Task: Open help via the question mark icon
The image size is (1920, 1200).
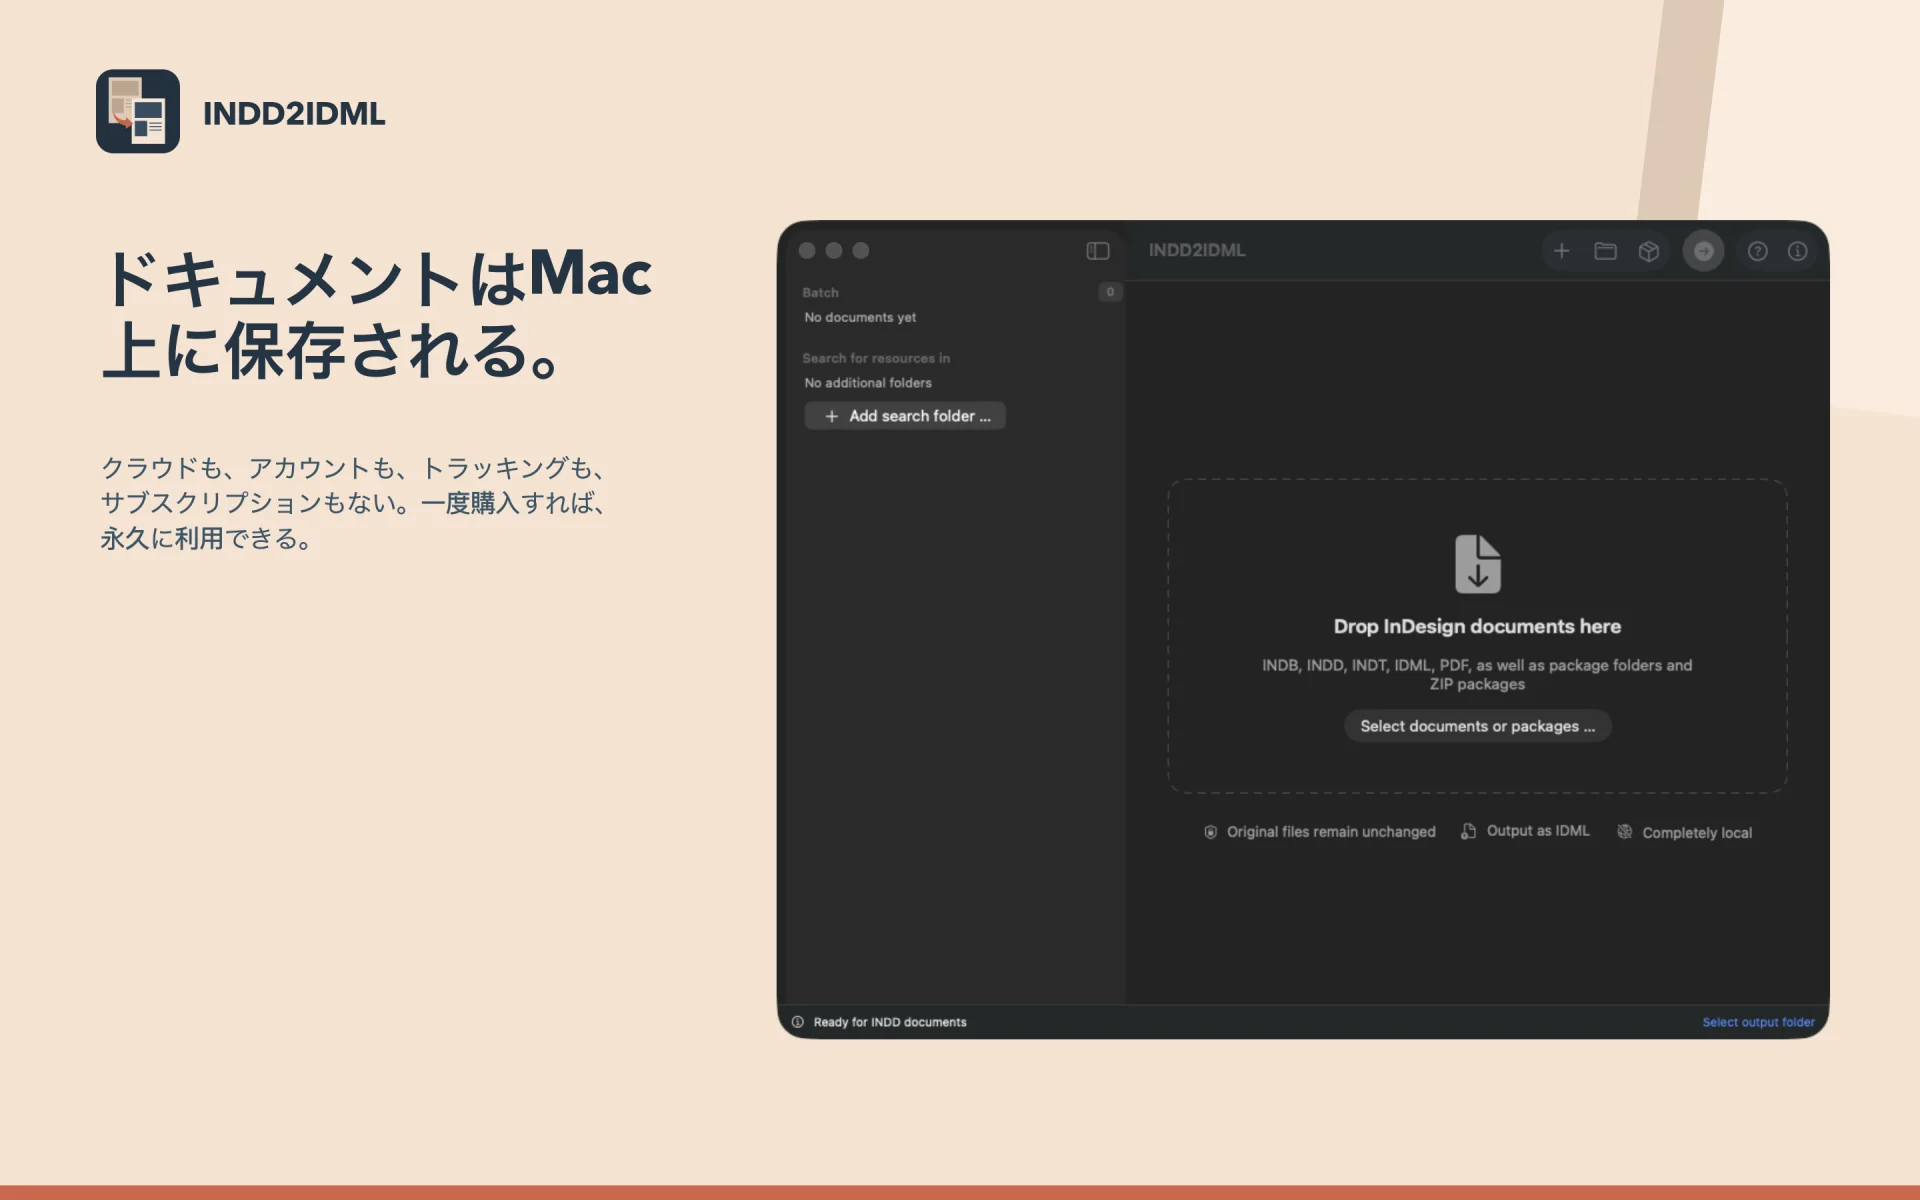Action: click(1757, 251)
